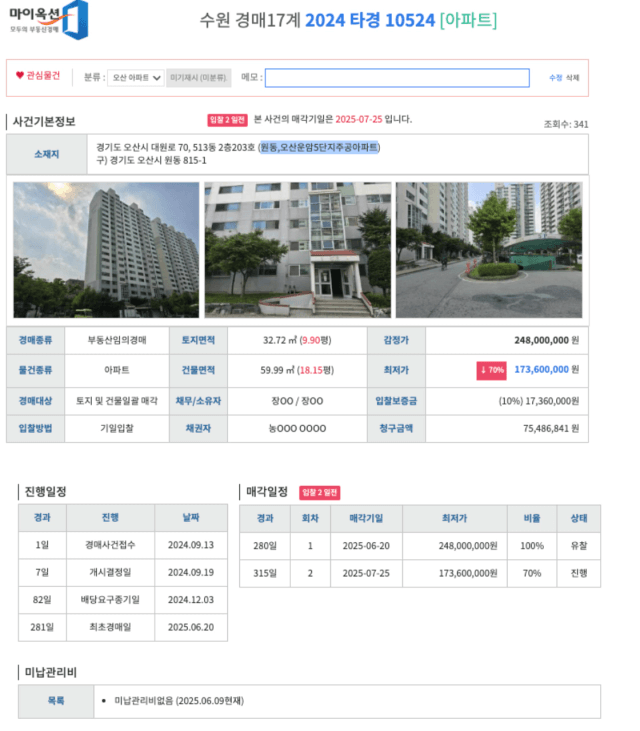640x731 pixels.
Task: Click the 입찰 2 일전 badge beside 매각일정
Action: (320, 493)
